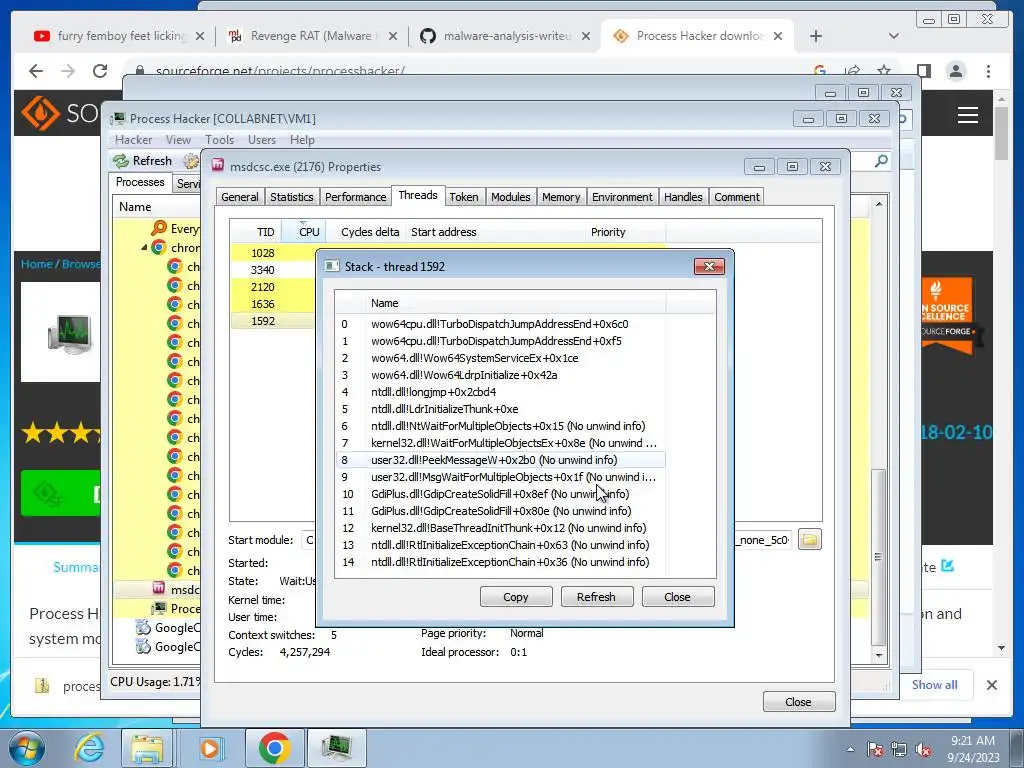1024x768 pixels.
Task: Select stack frame 4 ntdll.dll!longjmp
Action: (501, 392)
